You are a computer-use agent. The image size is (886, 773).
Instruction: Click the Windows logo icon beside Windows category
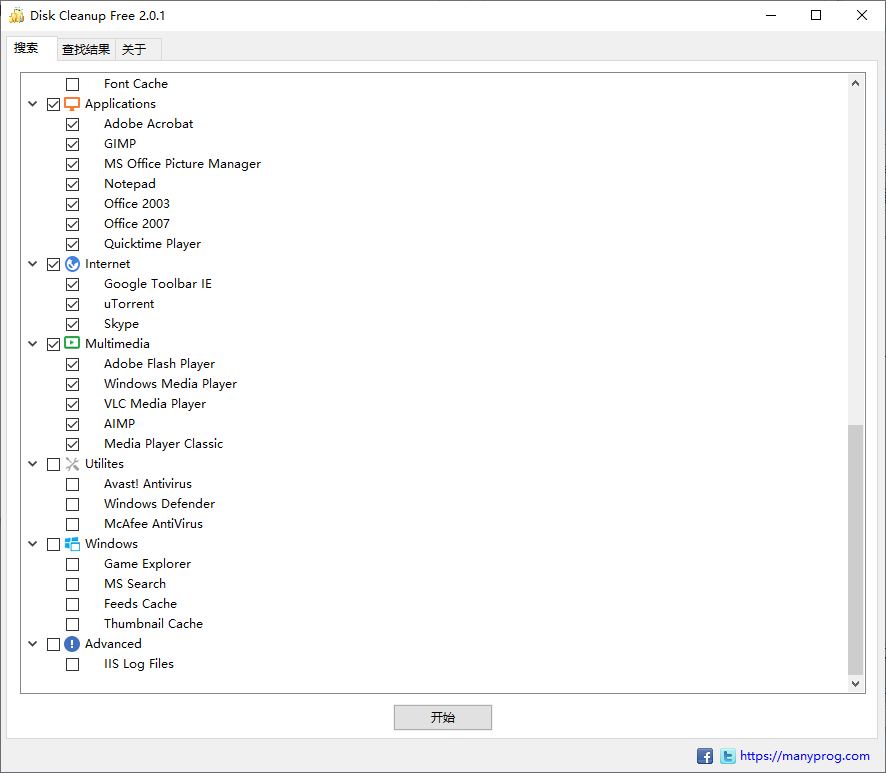tap(71, 543)
